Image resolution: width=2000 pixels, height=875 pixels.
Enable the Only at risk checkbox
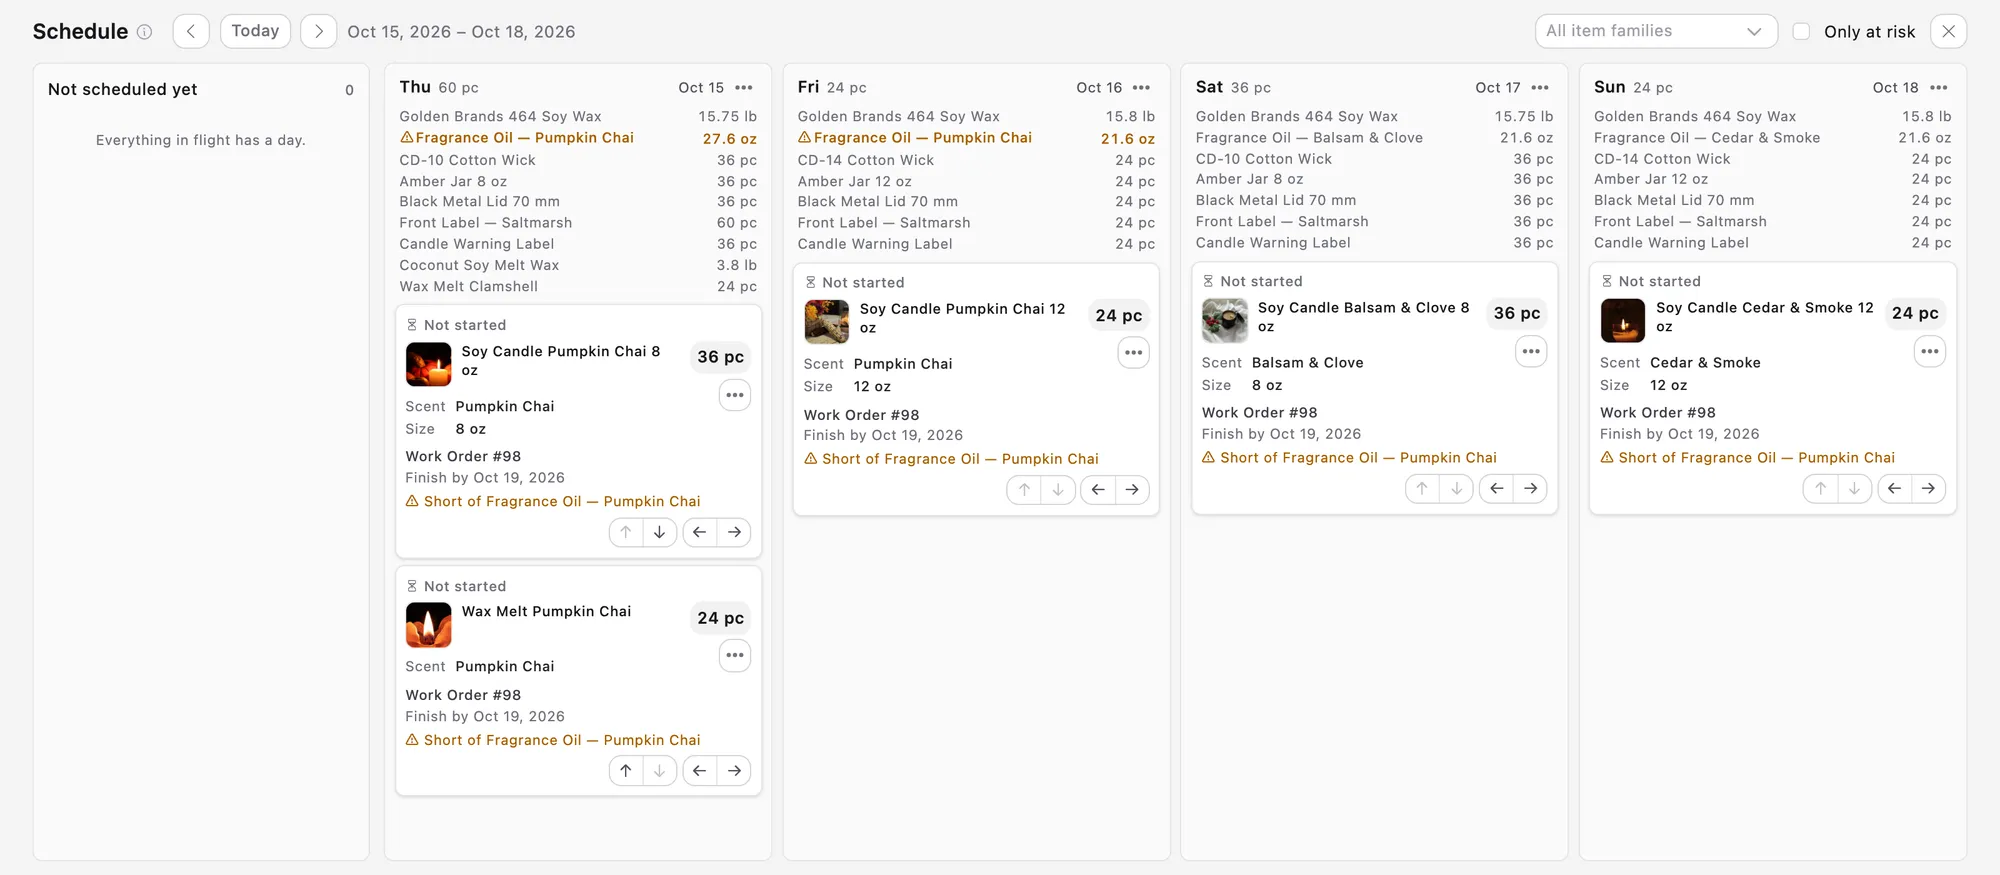pos(1801,31)
